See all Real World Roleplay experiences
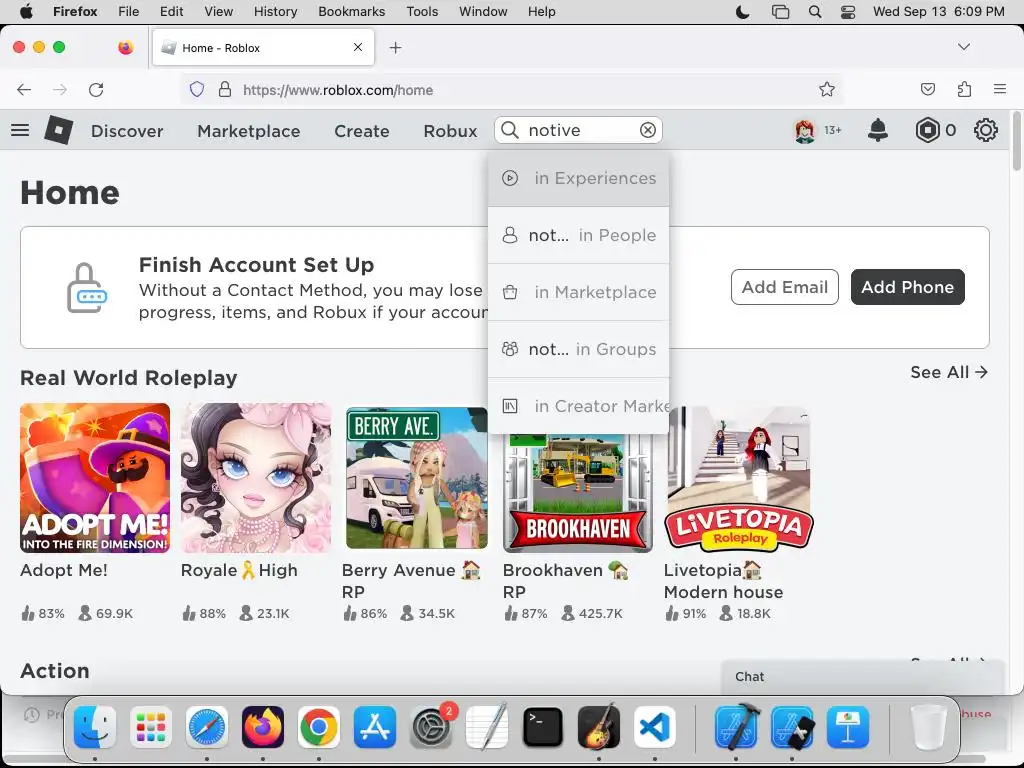This screenshot has height=768, width=1024. 949,372
